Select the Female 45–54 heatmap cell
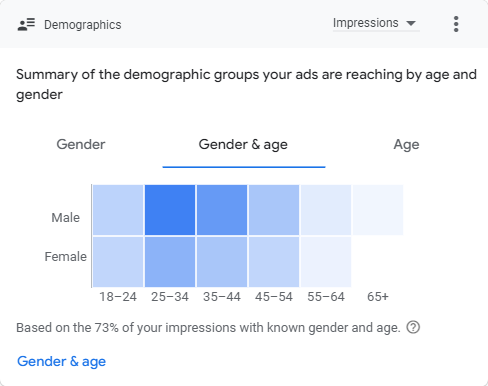Screen dimensions: 488x386 [x=274, y=262]
